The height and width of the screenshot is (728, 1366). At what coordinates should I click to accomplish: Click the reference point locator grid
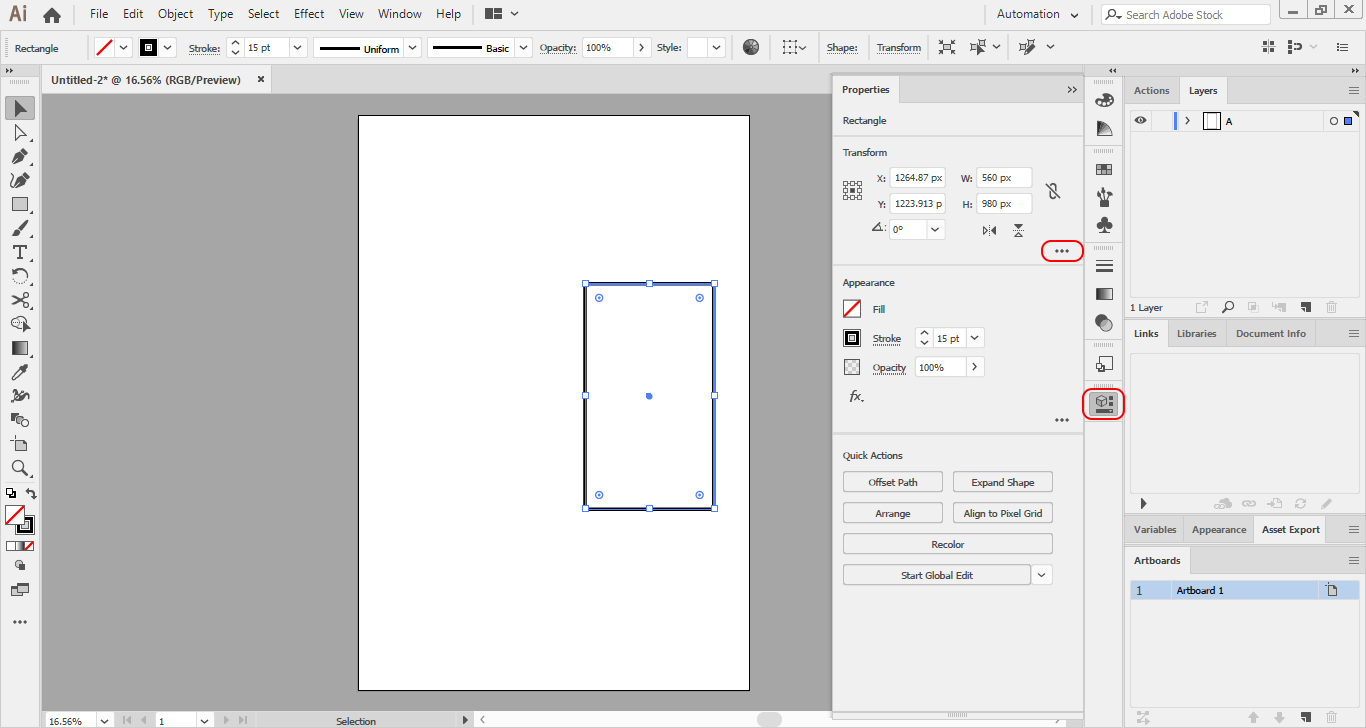[x=852, y=190]
